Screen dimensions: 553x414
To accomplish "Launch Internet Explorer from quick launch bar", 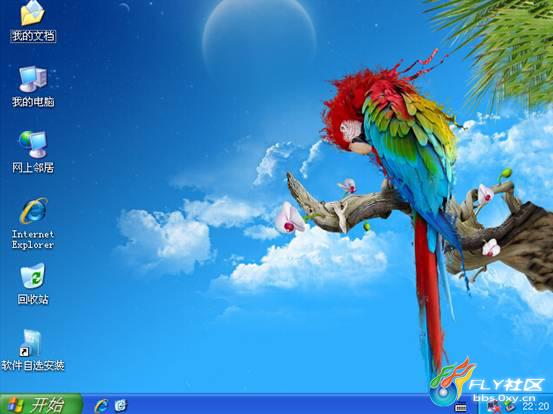I will (101, 406).
